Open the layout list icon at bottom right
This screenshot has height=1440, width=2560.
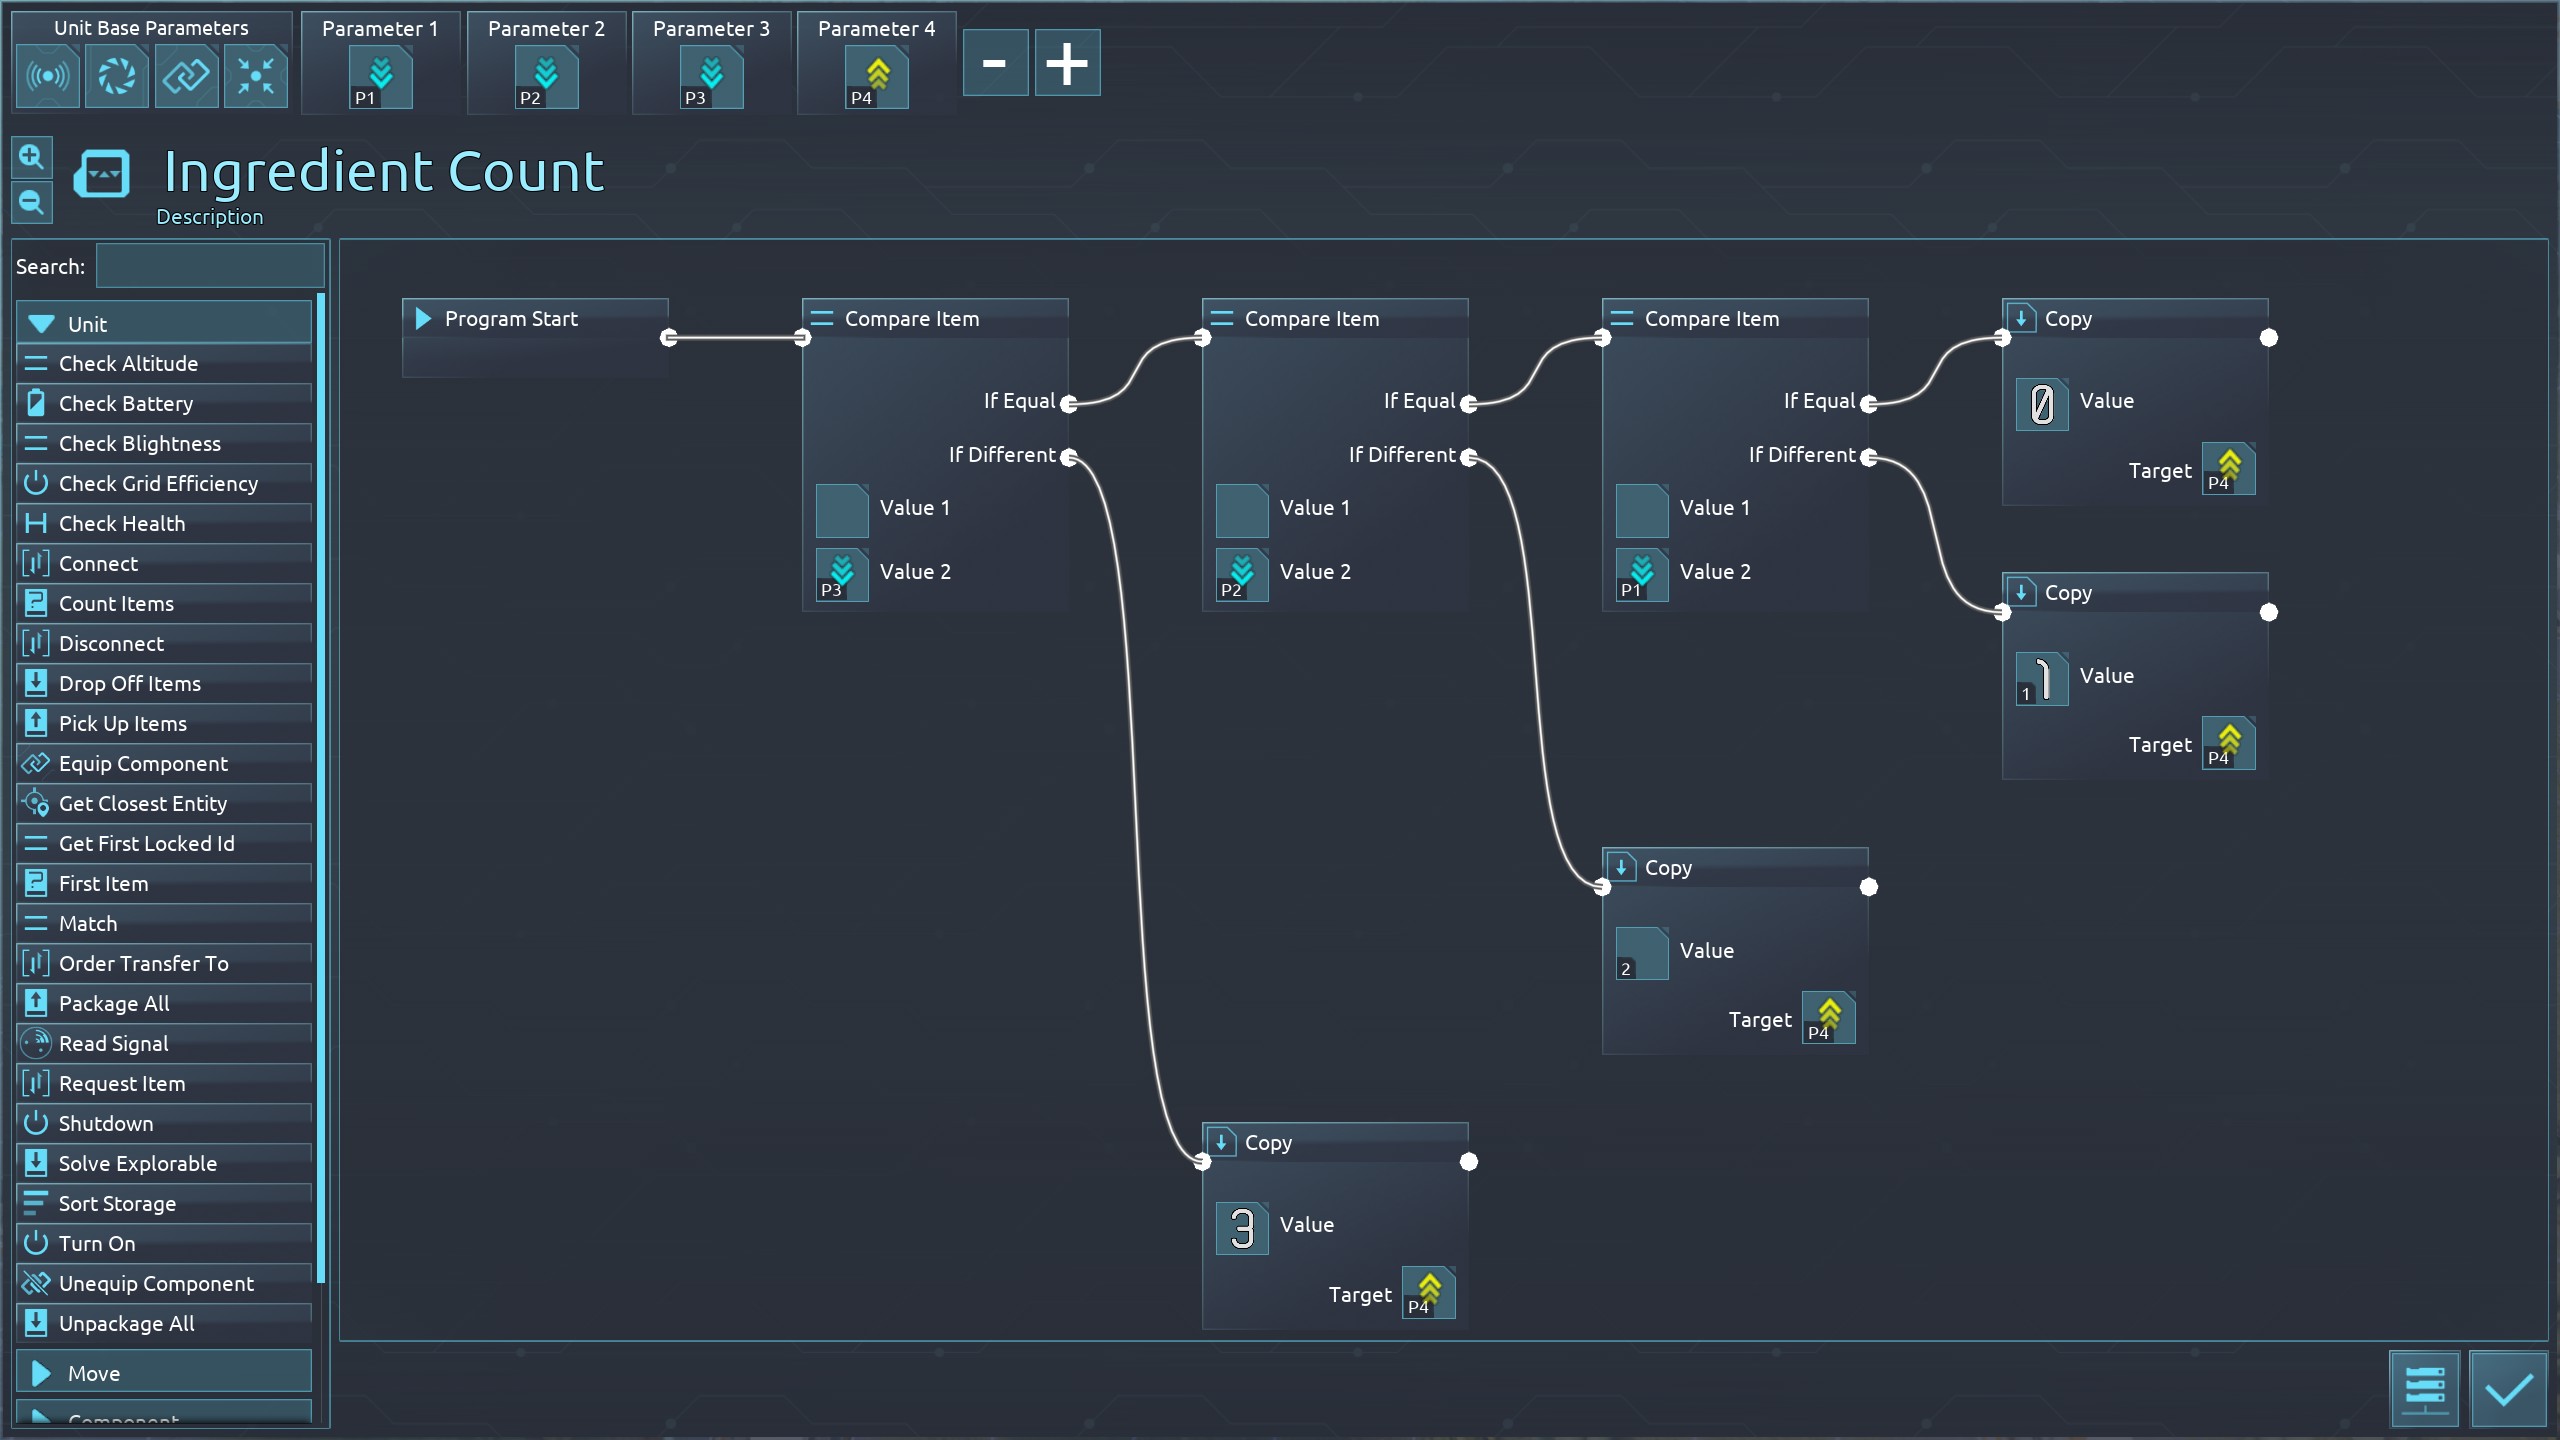2424,1389
